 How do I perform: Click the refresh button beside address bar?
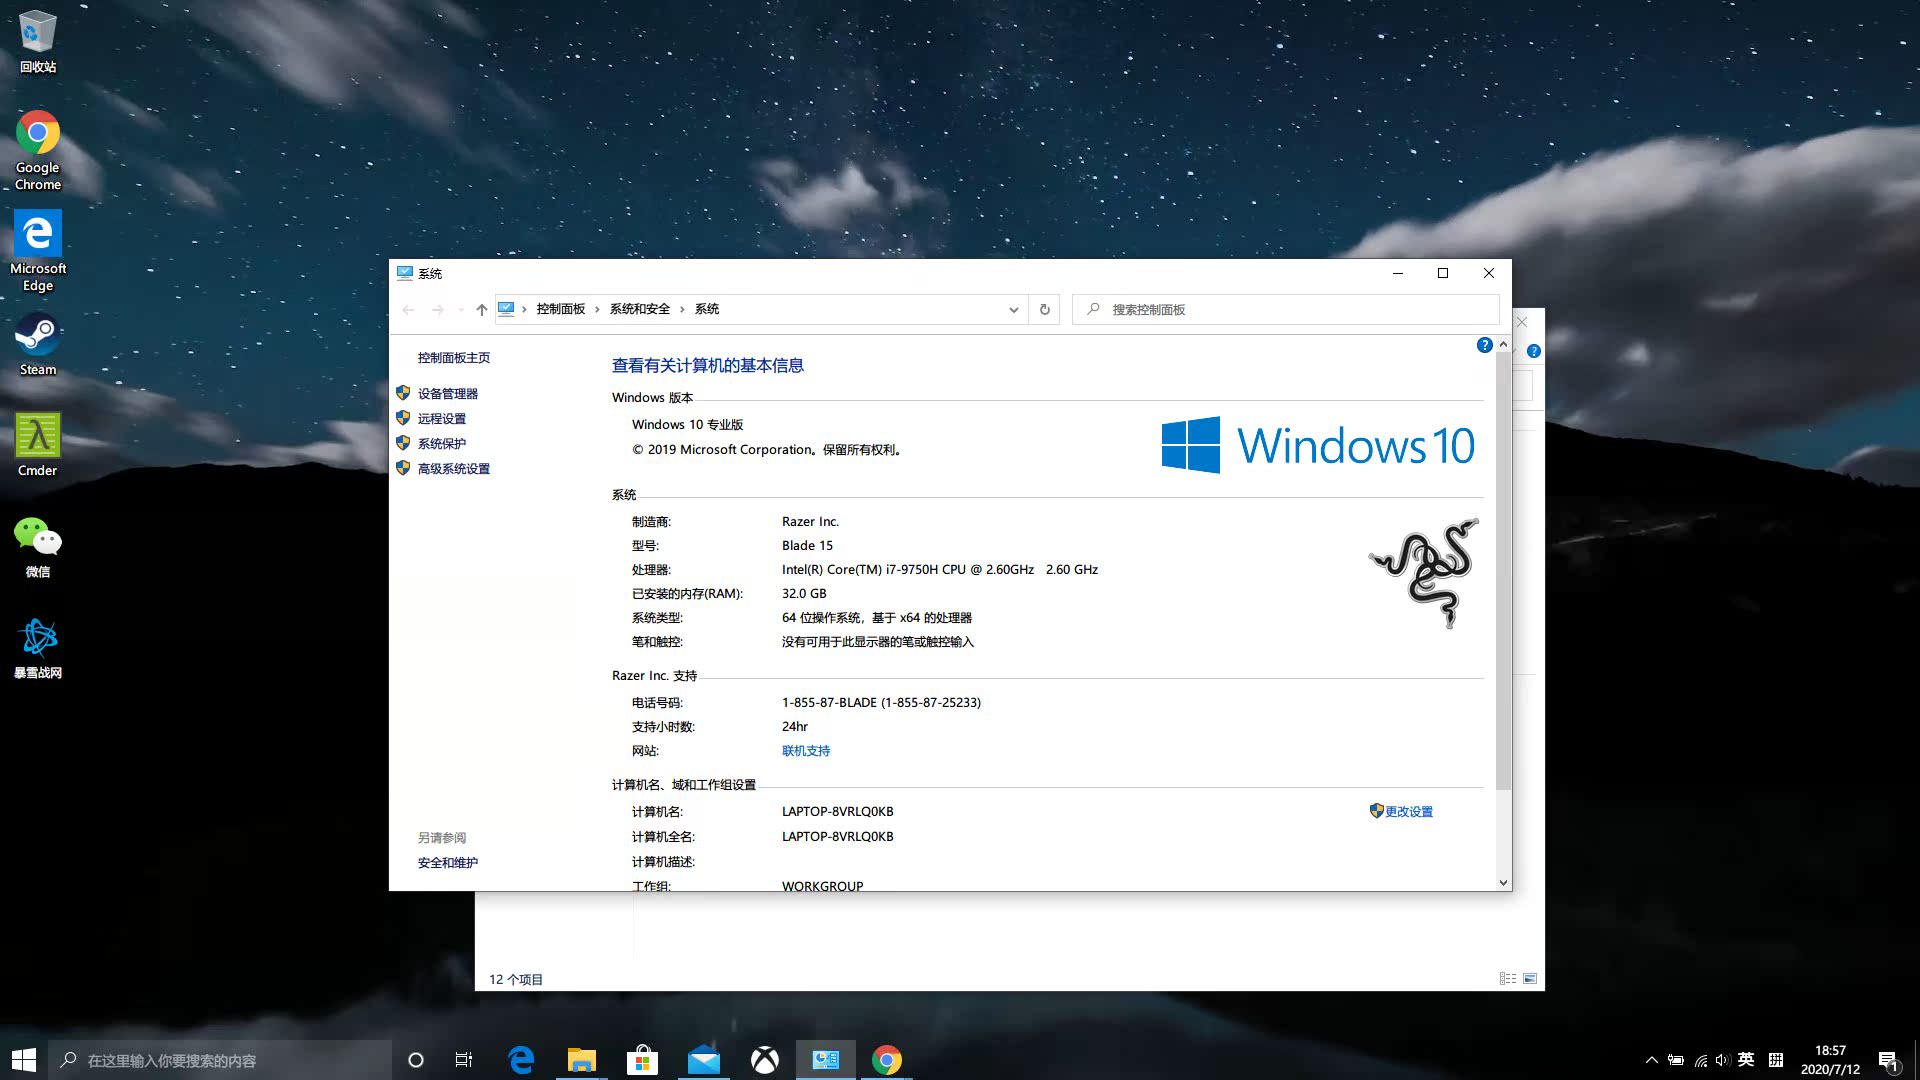(x=1045, y=309)
